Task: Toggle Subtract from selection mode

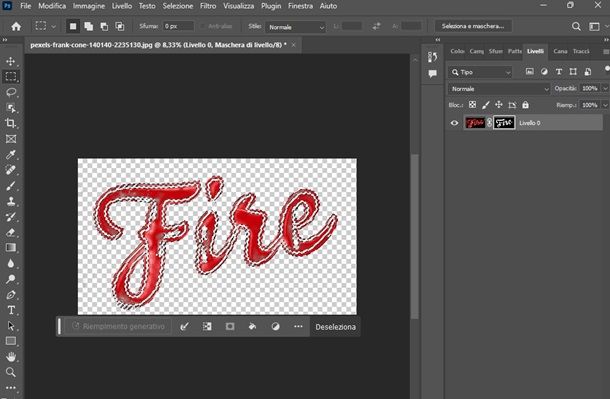Action: (x=104, y=26)
